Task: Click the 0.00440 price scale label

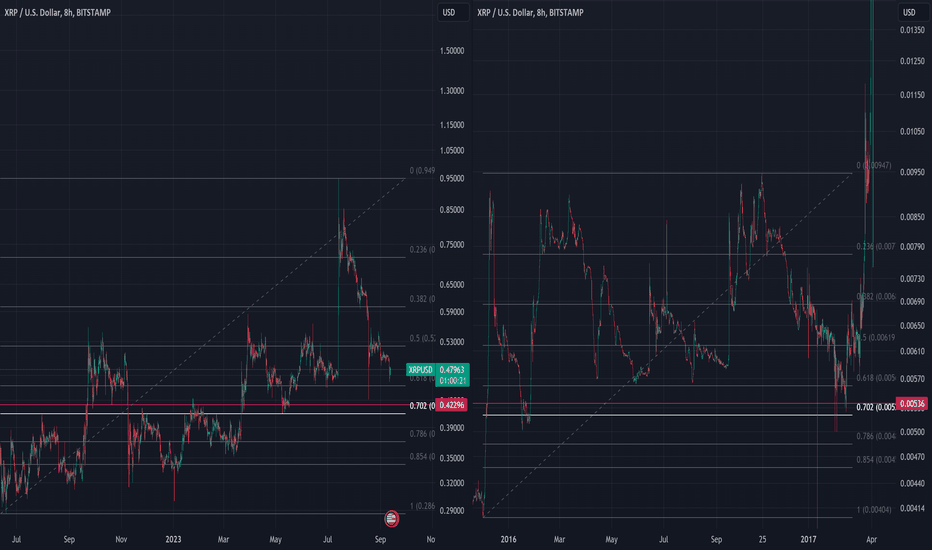Action: [x=912, y=483]
